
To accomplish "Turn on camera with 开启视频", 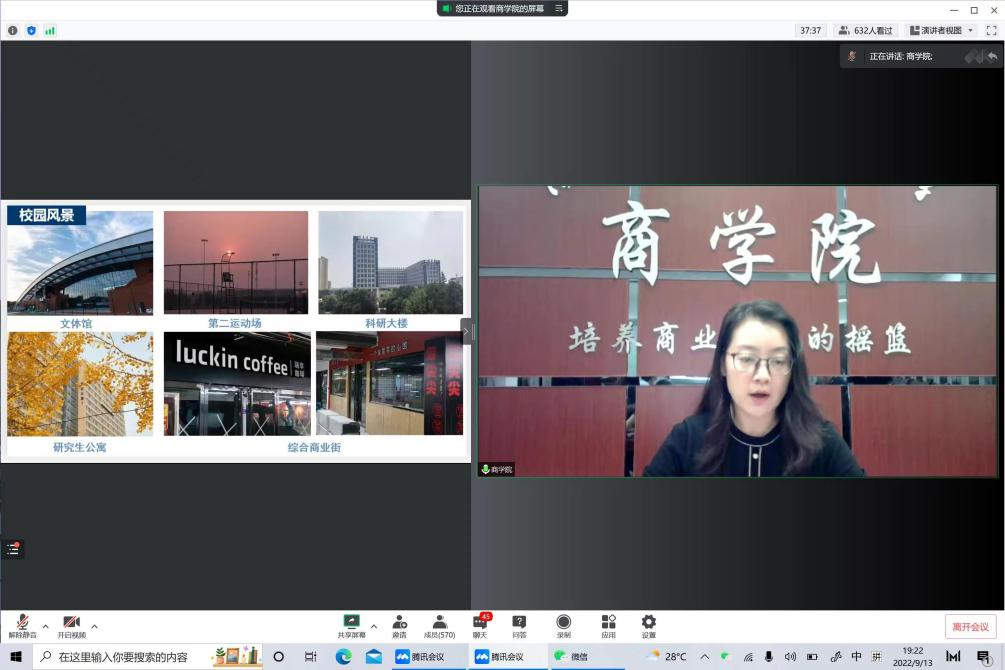I will [x=71, y=626].
